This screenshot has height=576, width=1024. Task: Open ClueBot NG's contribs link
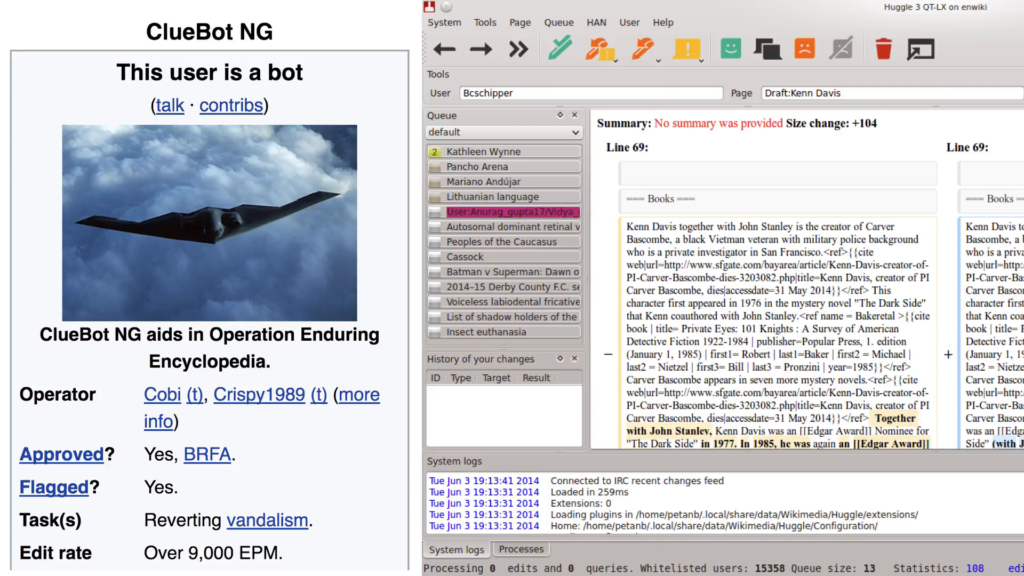pyautogui.click(x=231, y=105)
